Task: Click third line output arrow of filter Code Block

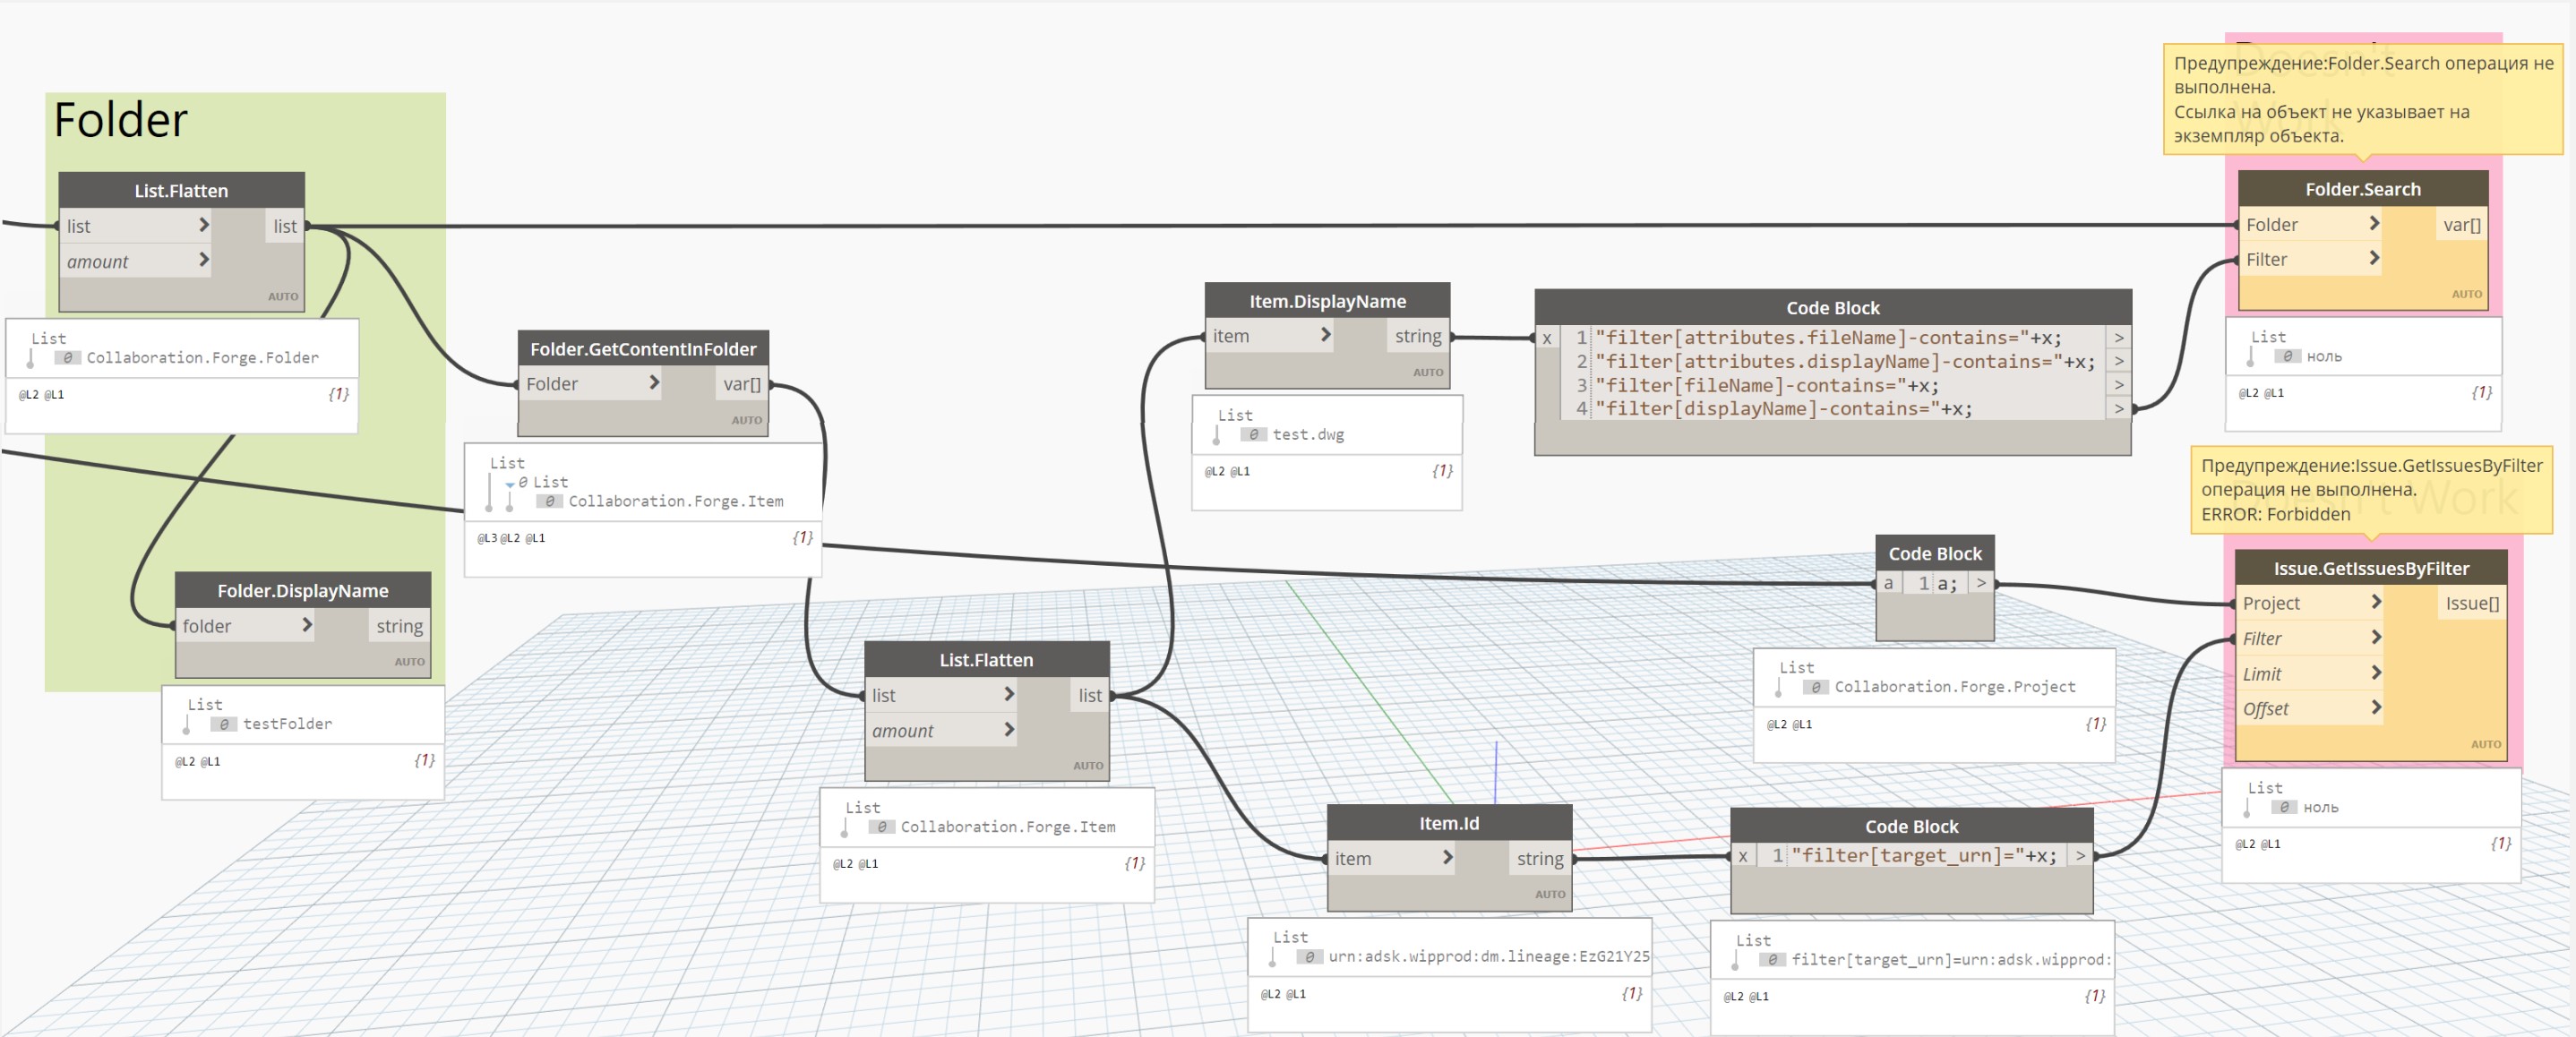Action: click(x=2118, y=385)
